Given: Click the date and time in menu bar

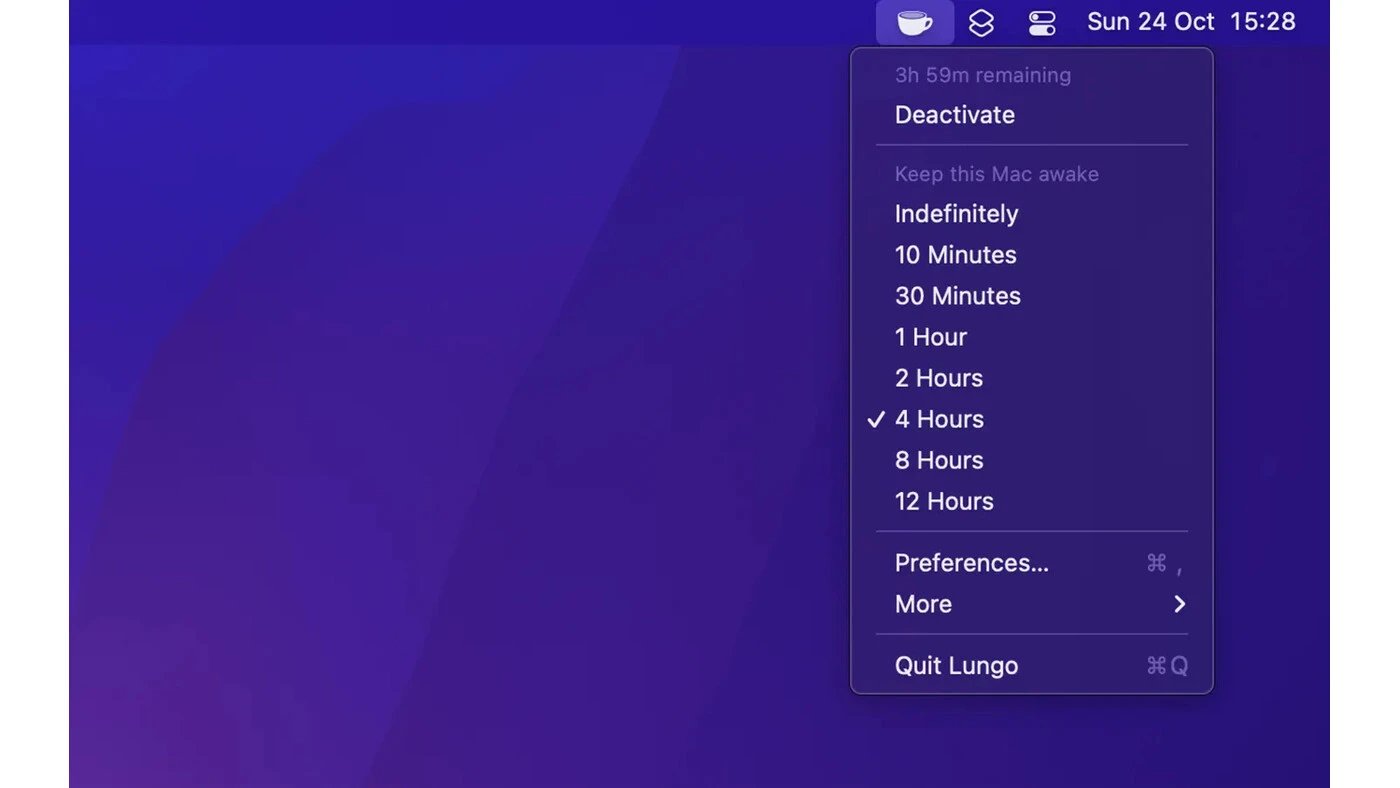Looking at the screenshot, I should click(1191, 22).
